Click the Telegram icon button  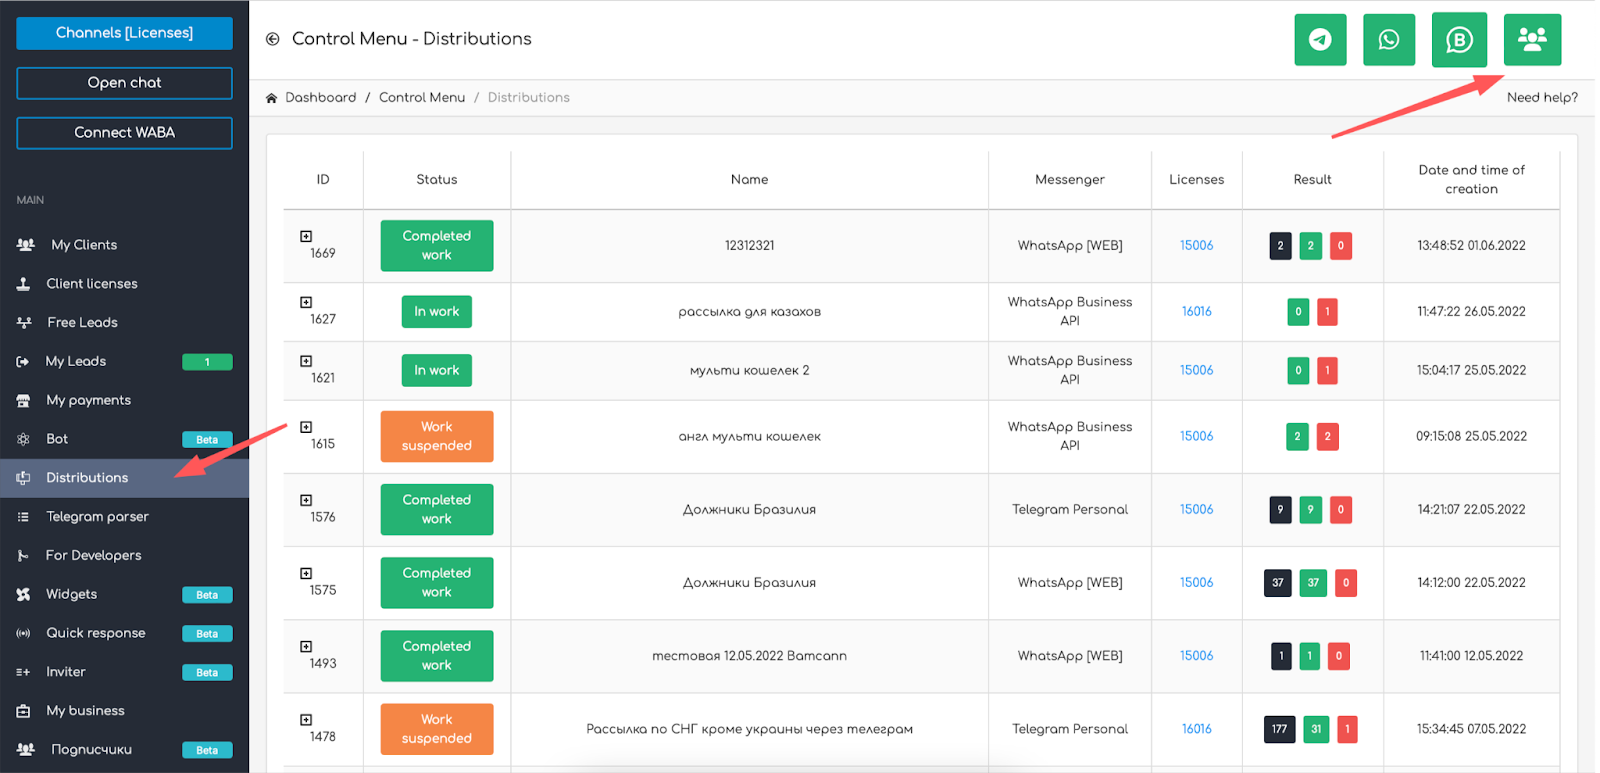pyautogui.click(x=1320, y=40)
